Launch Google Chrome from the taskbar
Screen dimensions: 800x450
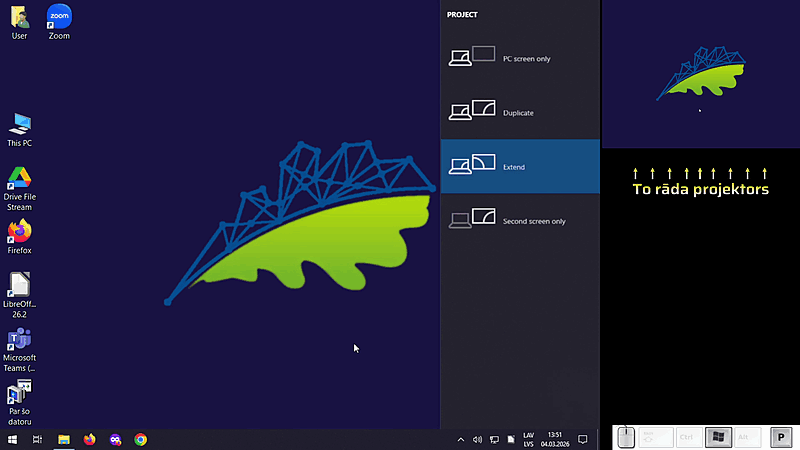pos(141,439)
